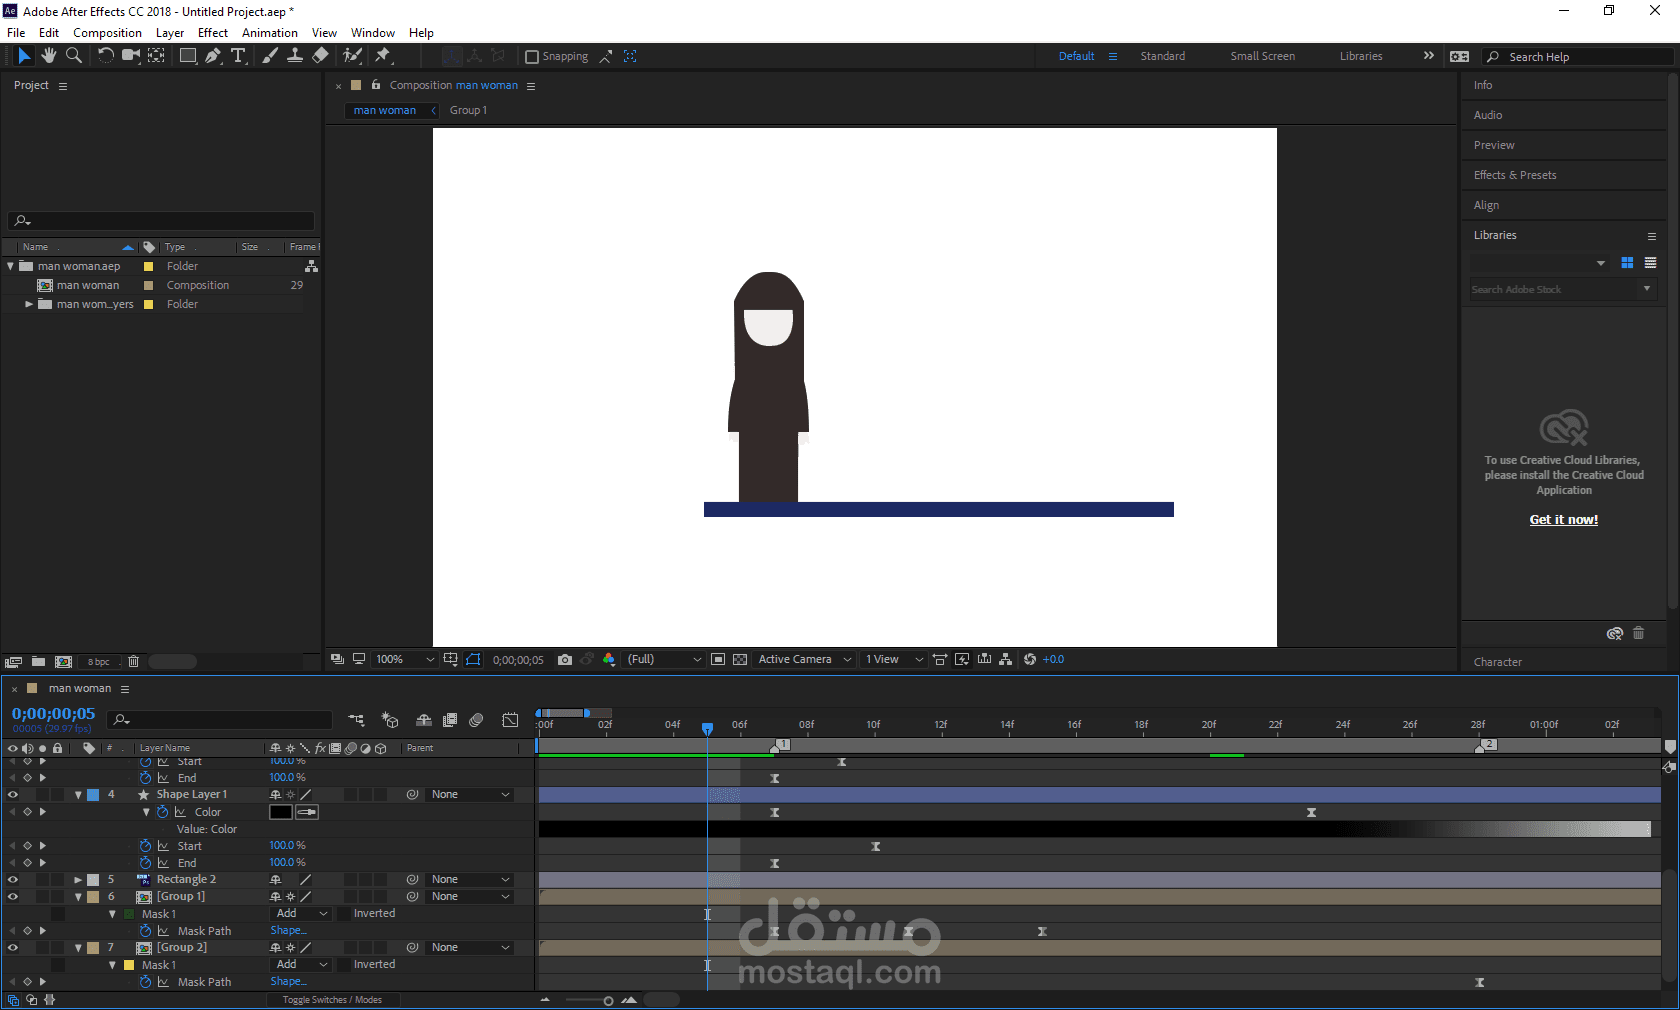1680x1010 pixels.
Task: Open the Composition menu
Action: coord(107,33)
